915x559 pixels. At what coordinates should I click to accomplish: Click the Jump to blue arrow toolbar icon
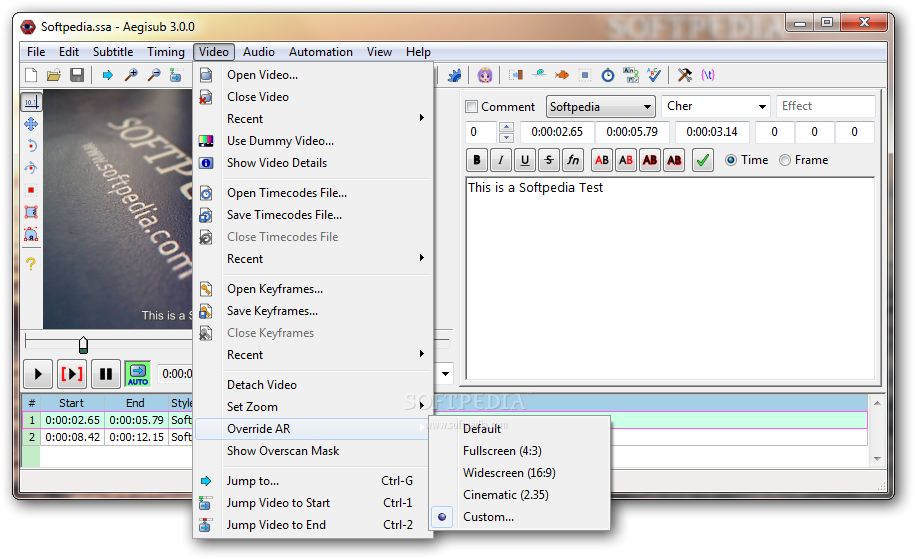(107, 75)
